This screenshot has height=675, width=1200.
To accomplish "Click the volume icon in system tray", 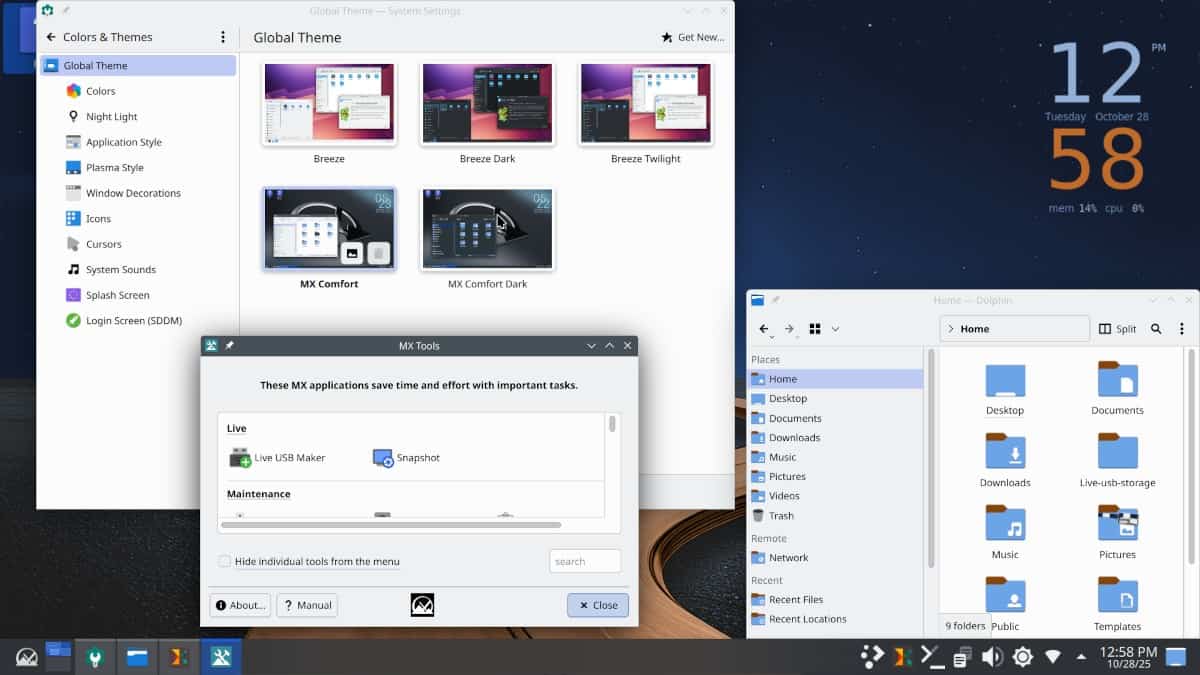I will click(992, 657).
